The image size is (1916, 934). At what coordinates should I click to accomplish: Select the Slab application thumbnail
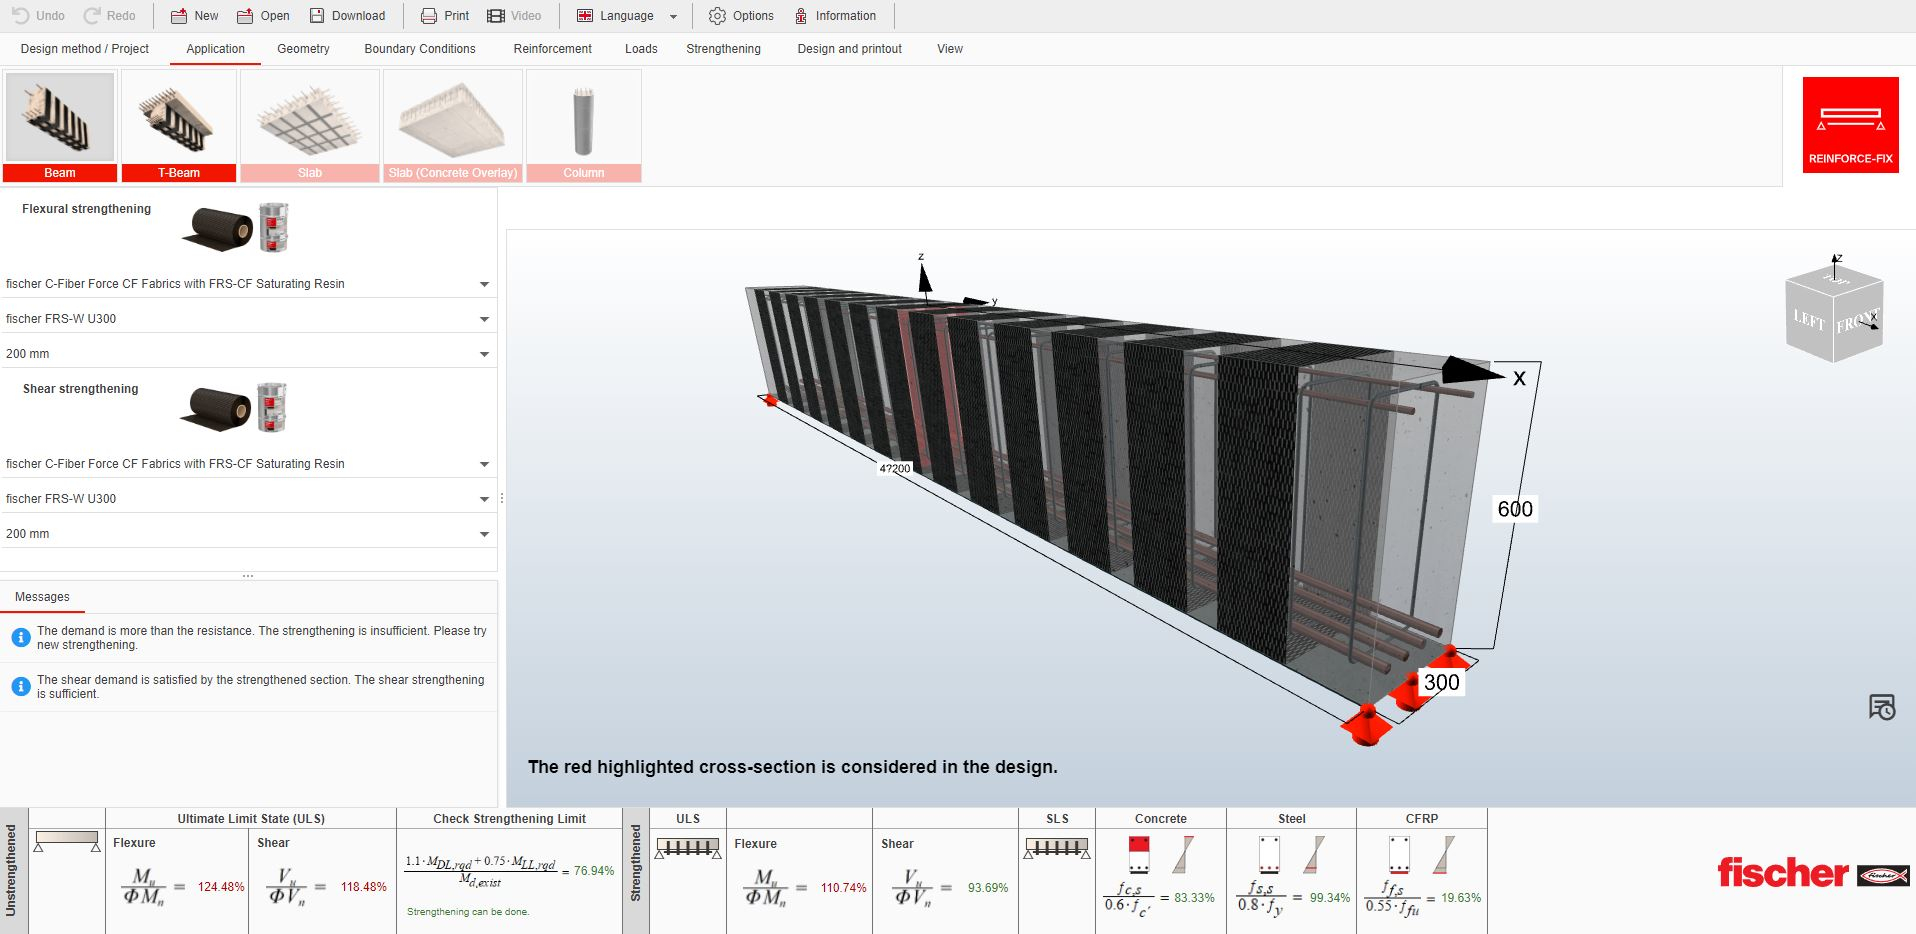point(310,126)
